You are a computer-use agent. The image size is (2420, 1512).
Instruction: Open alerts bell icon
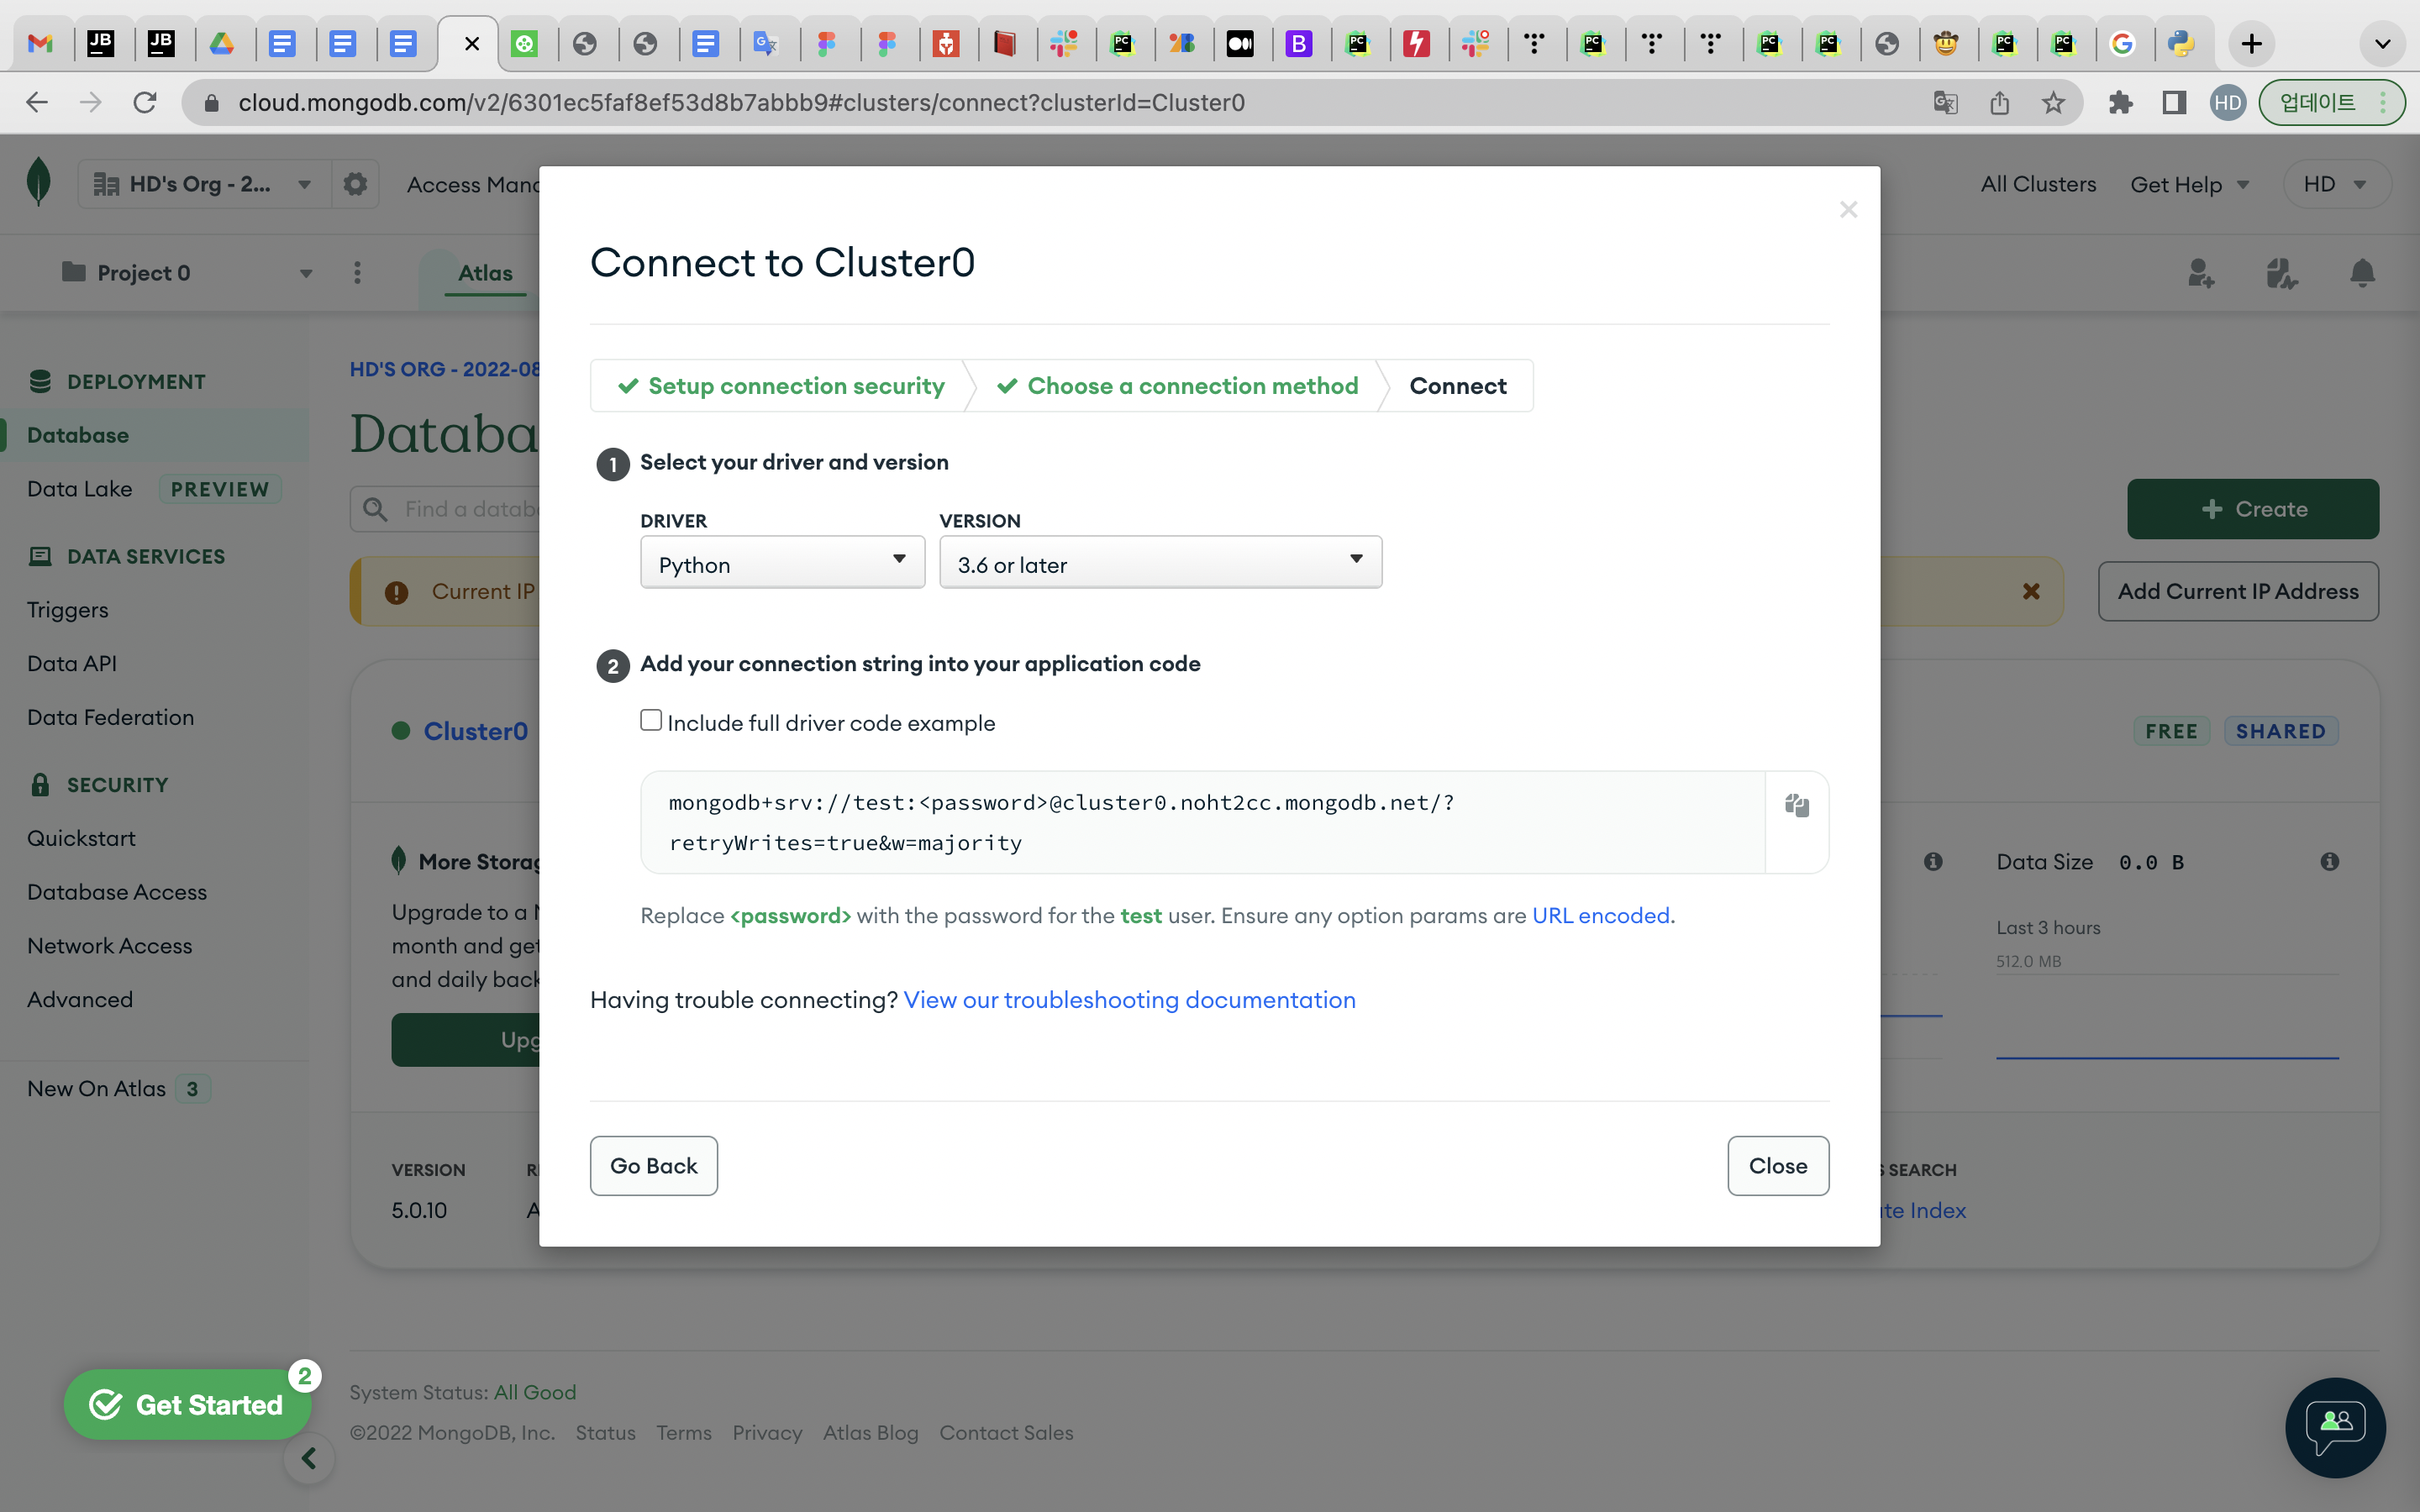coord(2362,273)
